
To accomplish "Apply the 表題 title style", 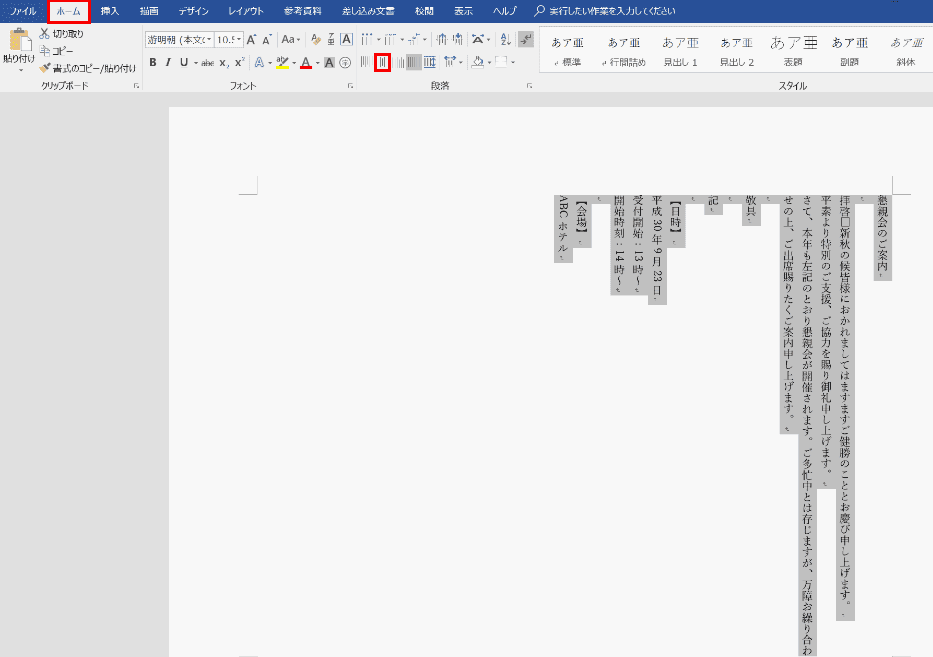I will point(793,51).
